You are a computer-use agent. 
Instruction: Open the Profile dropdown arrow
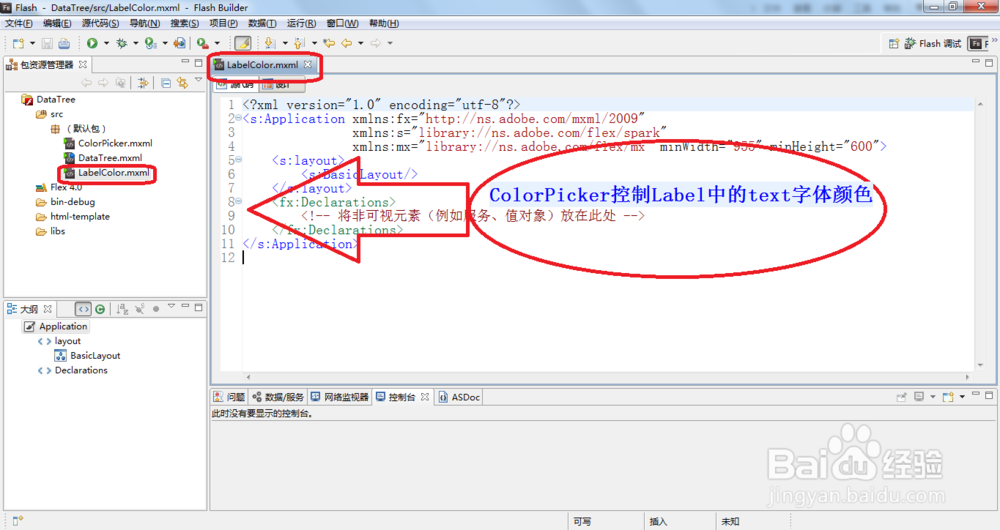pos(165,43)
